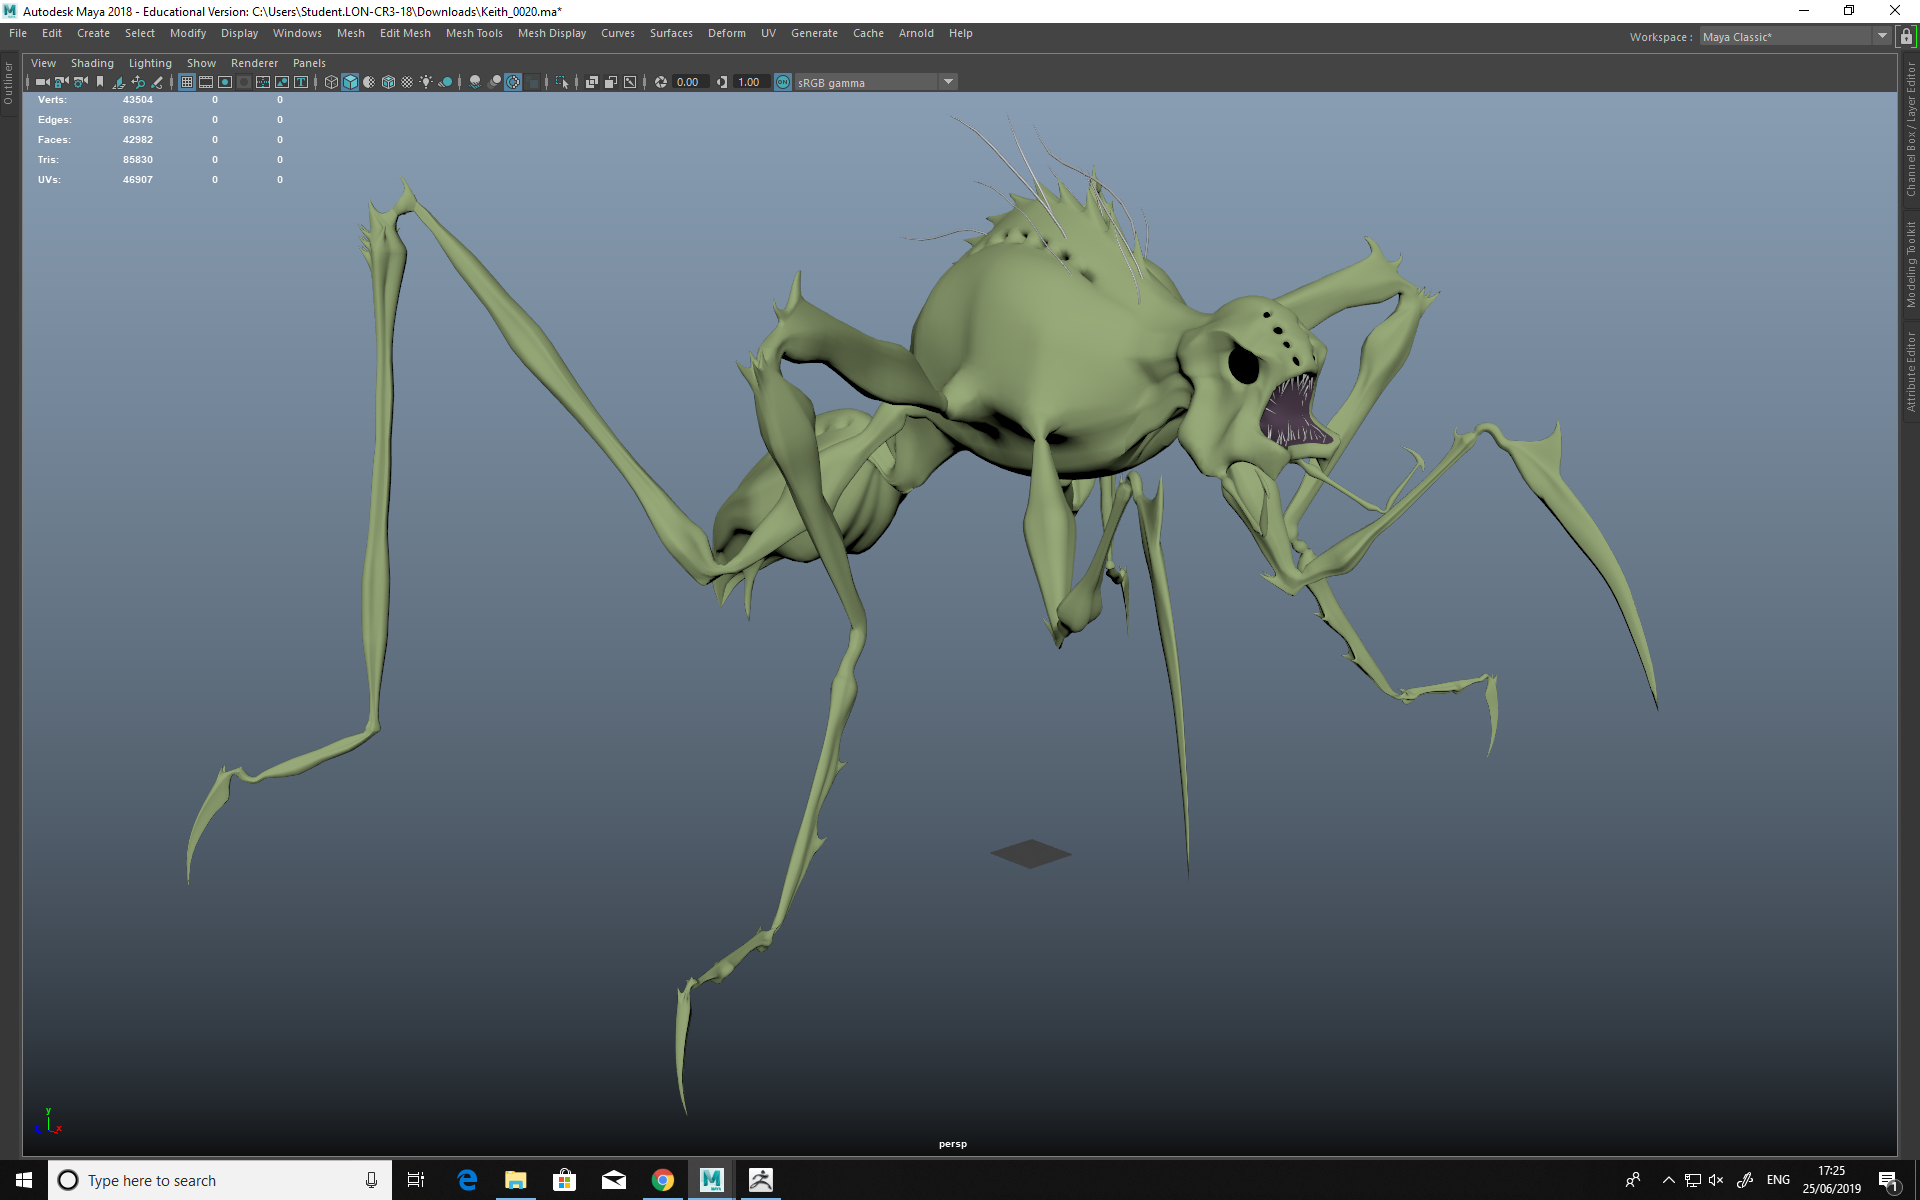1920x1200 pixels.
Task: Click the Use All Lights bulb icon
Action: tap(426, 82)
